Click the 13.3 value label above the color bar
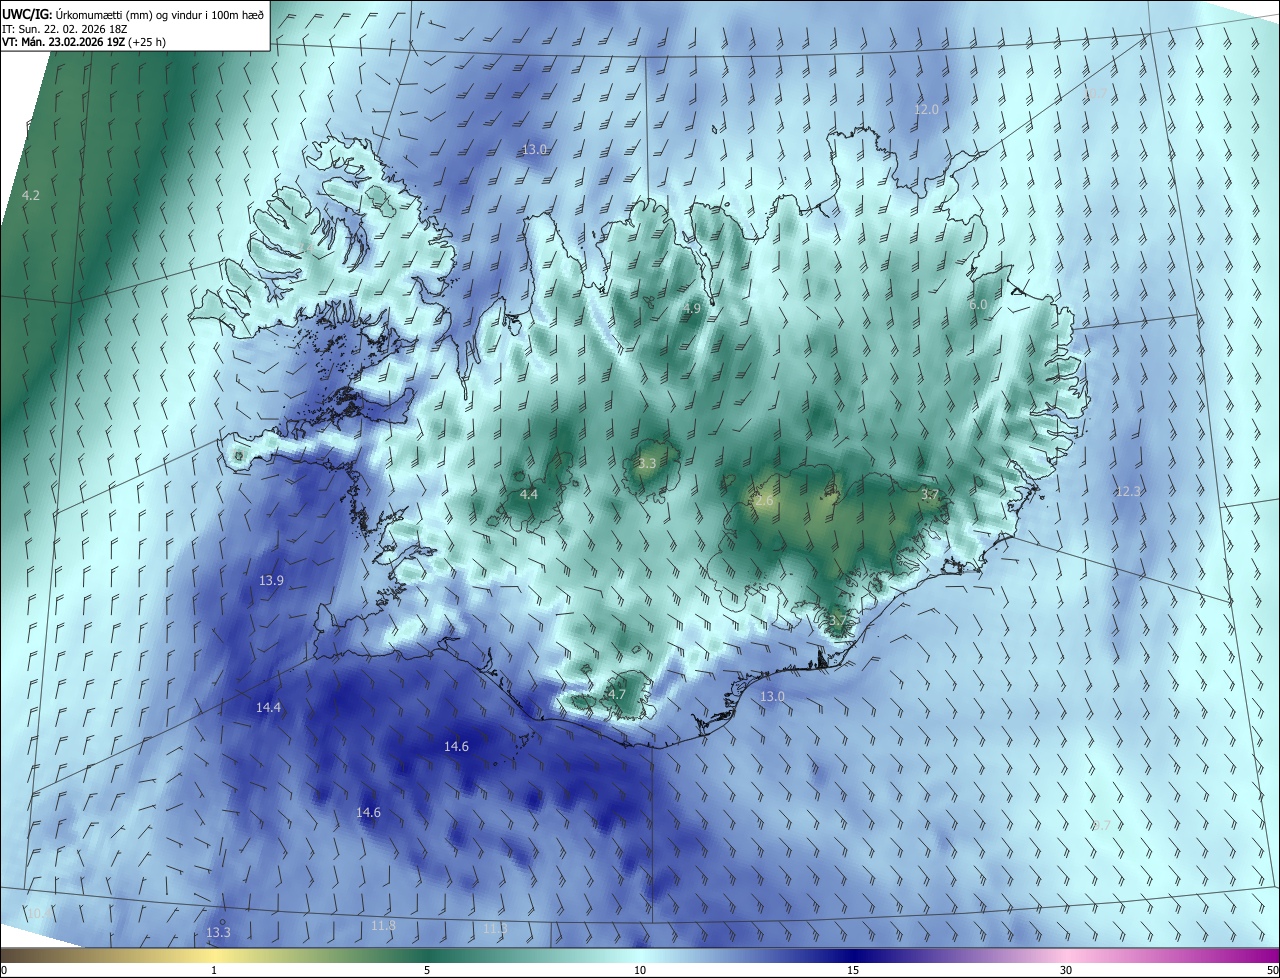This screenshot has width=1280, height=978. point(218,932)
